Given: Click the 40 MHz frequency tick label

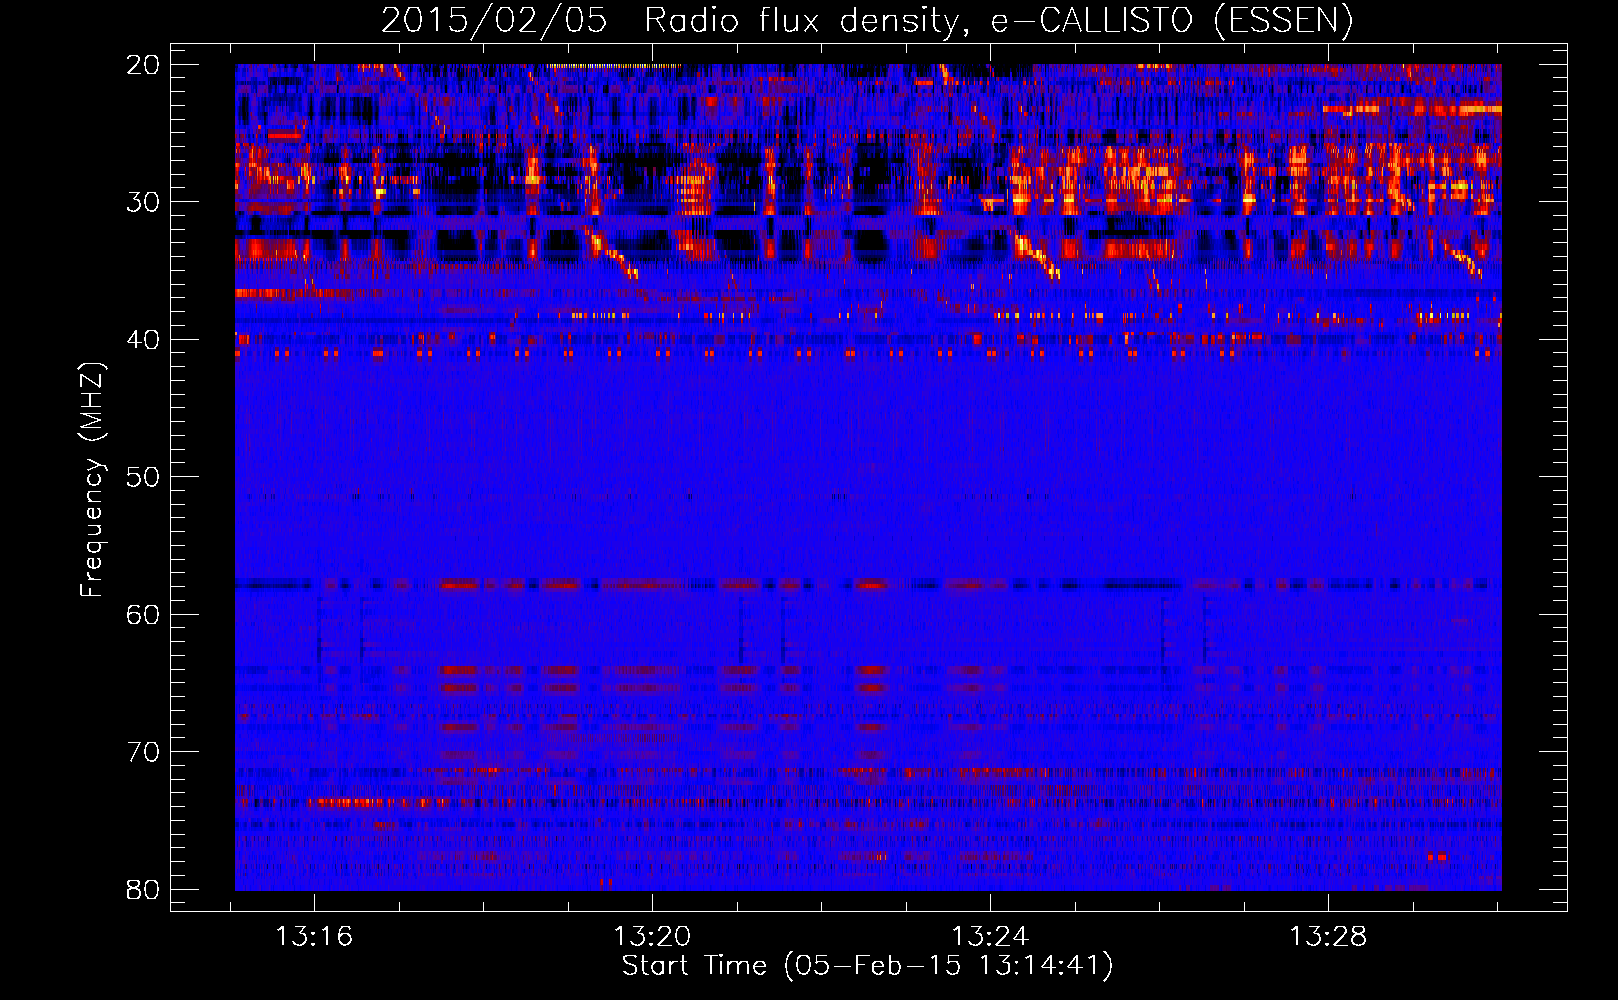Looking at the screenshot, I should [144, 340].
